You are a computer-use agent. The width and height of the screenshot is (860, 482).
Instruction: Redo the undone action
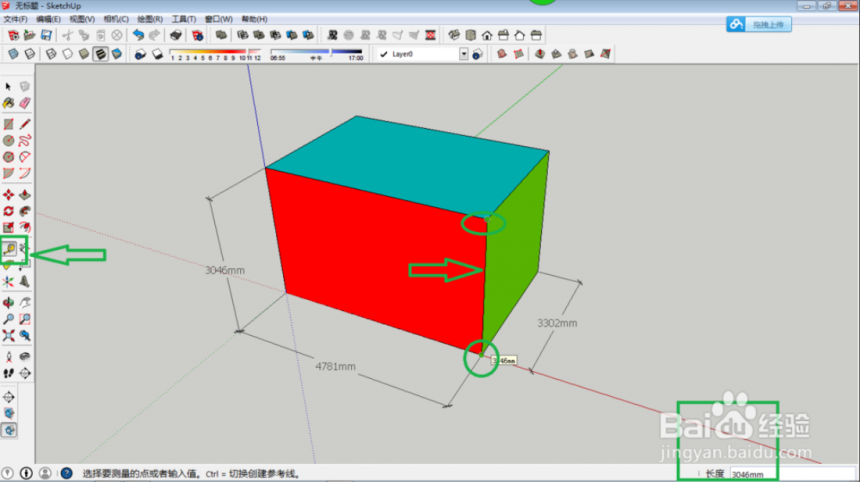click(155, 36)
